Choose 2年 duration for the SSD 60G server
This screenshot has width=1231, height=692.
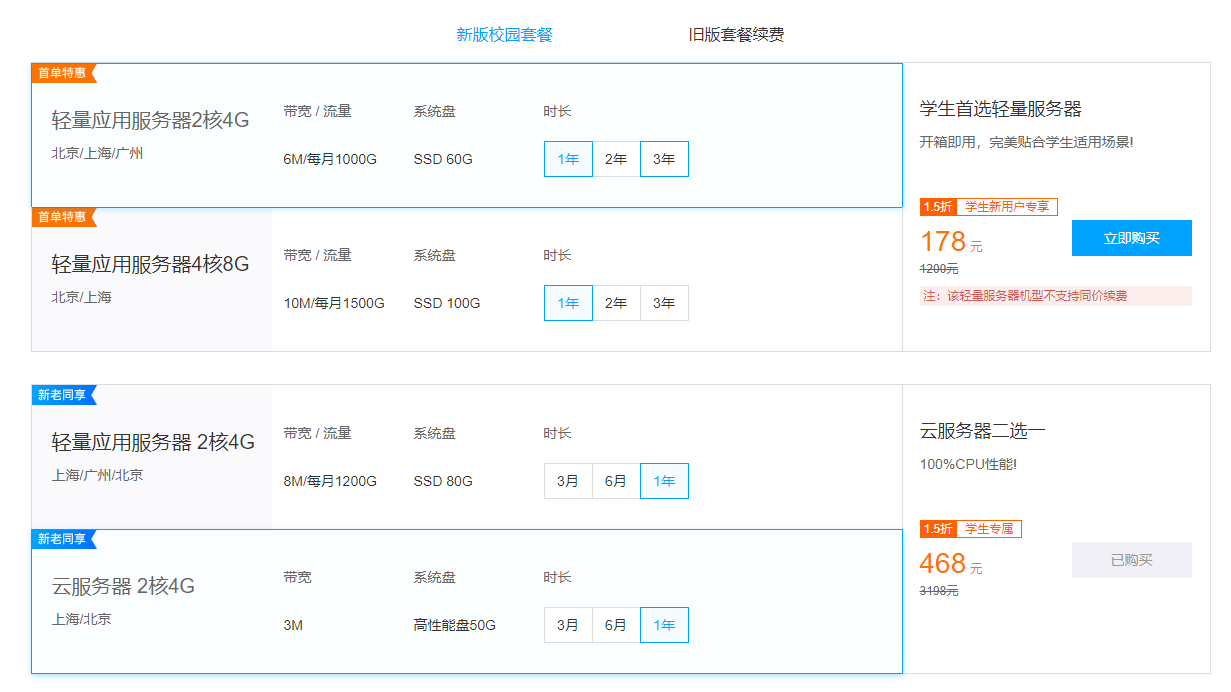[616, 159]
